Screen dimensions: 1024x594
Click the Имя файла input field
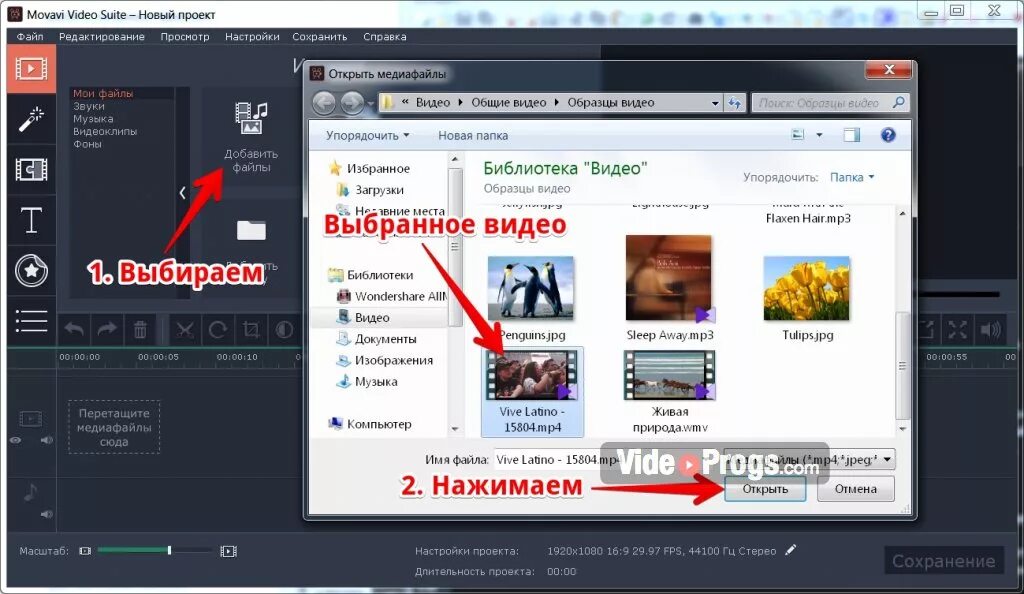pos(607,460)
